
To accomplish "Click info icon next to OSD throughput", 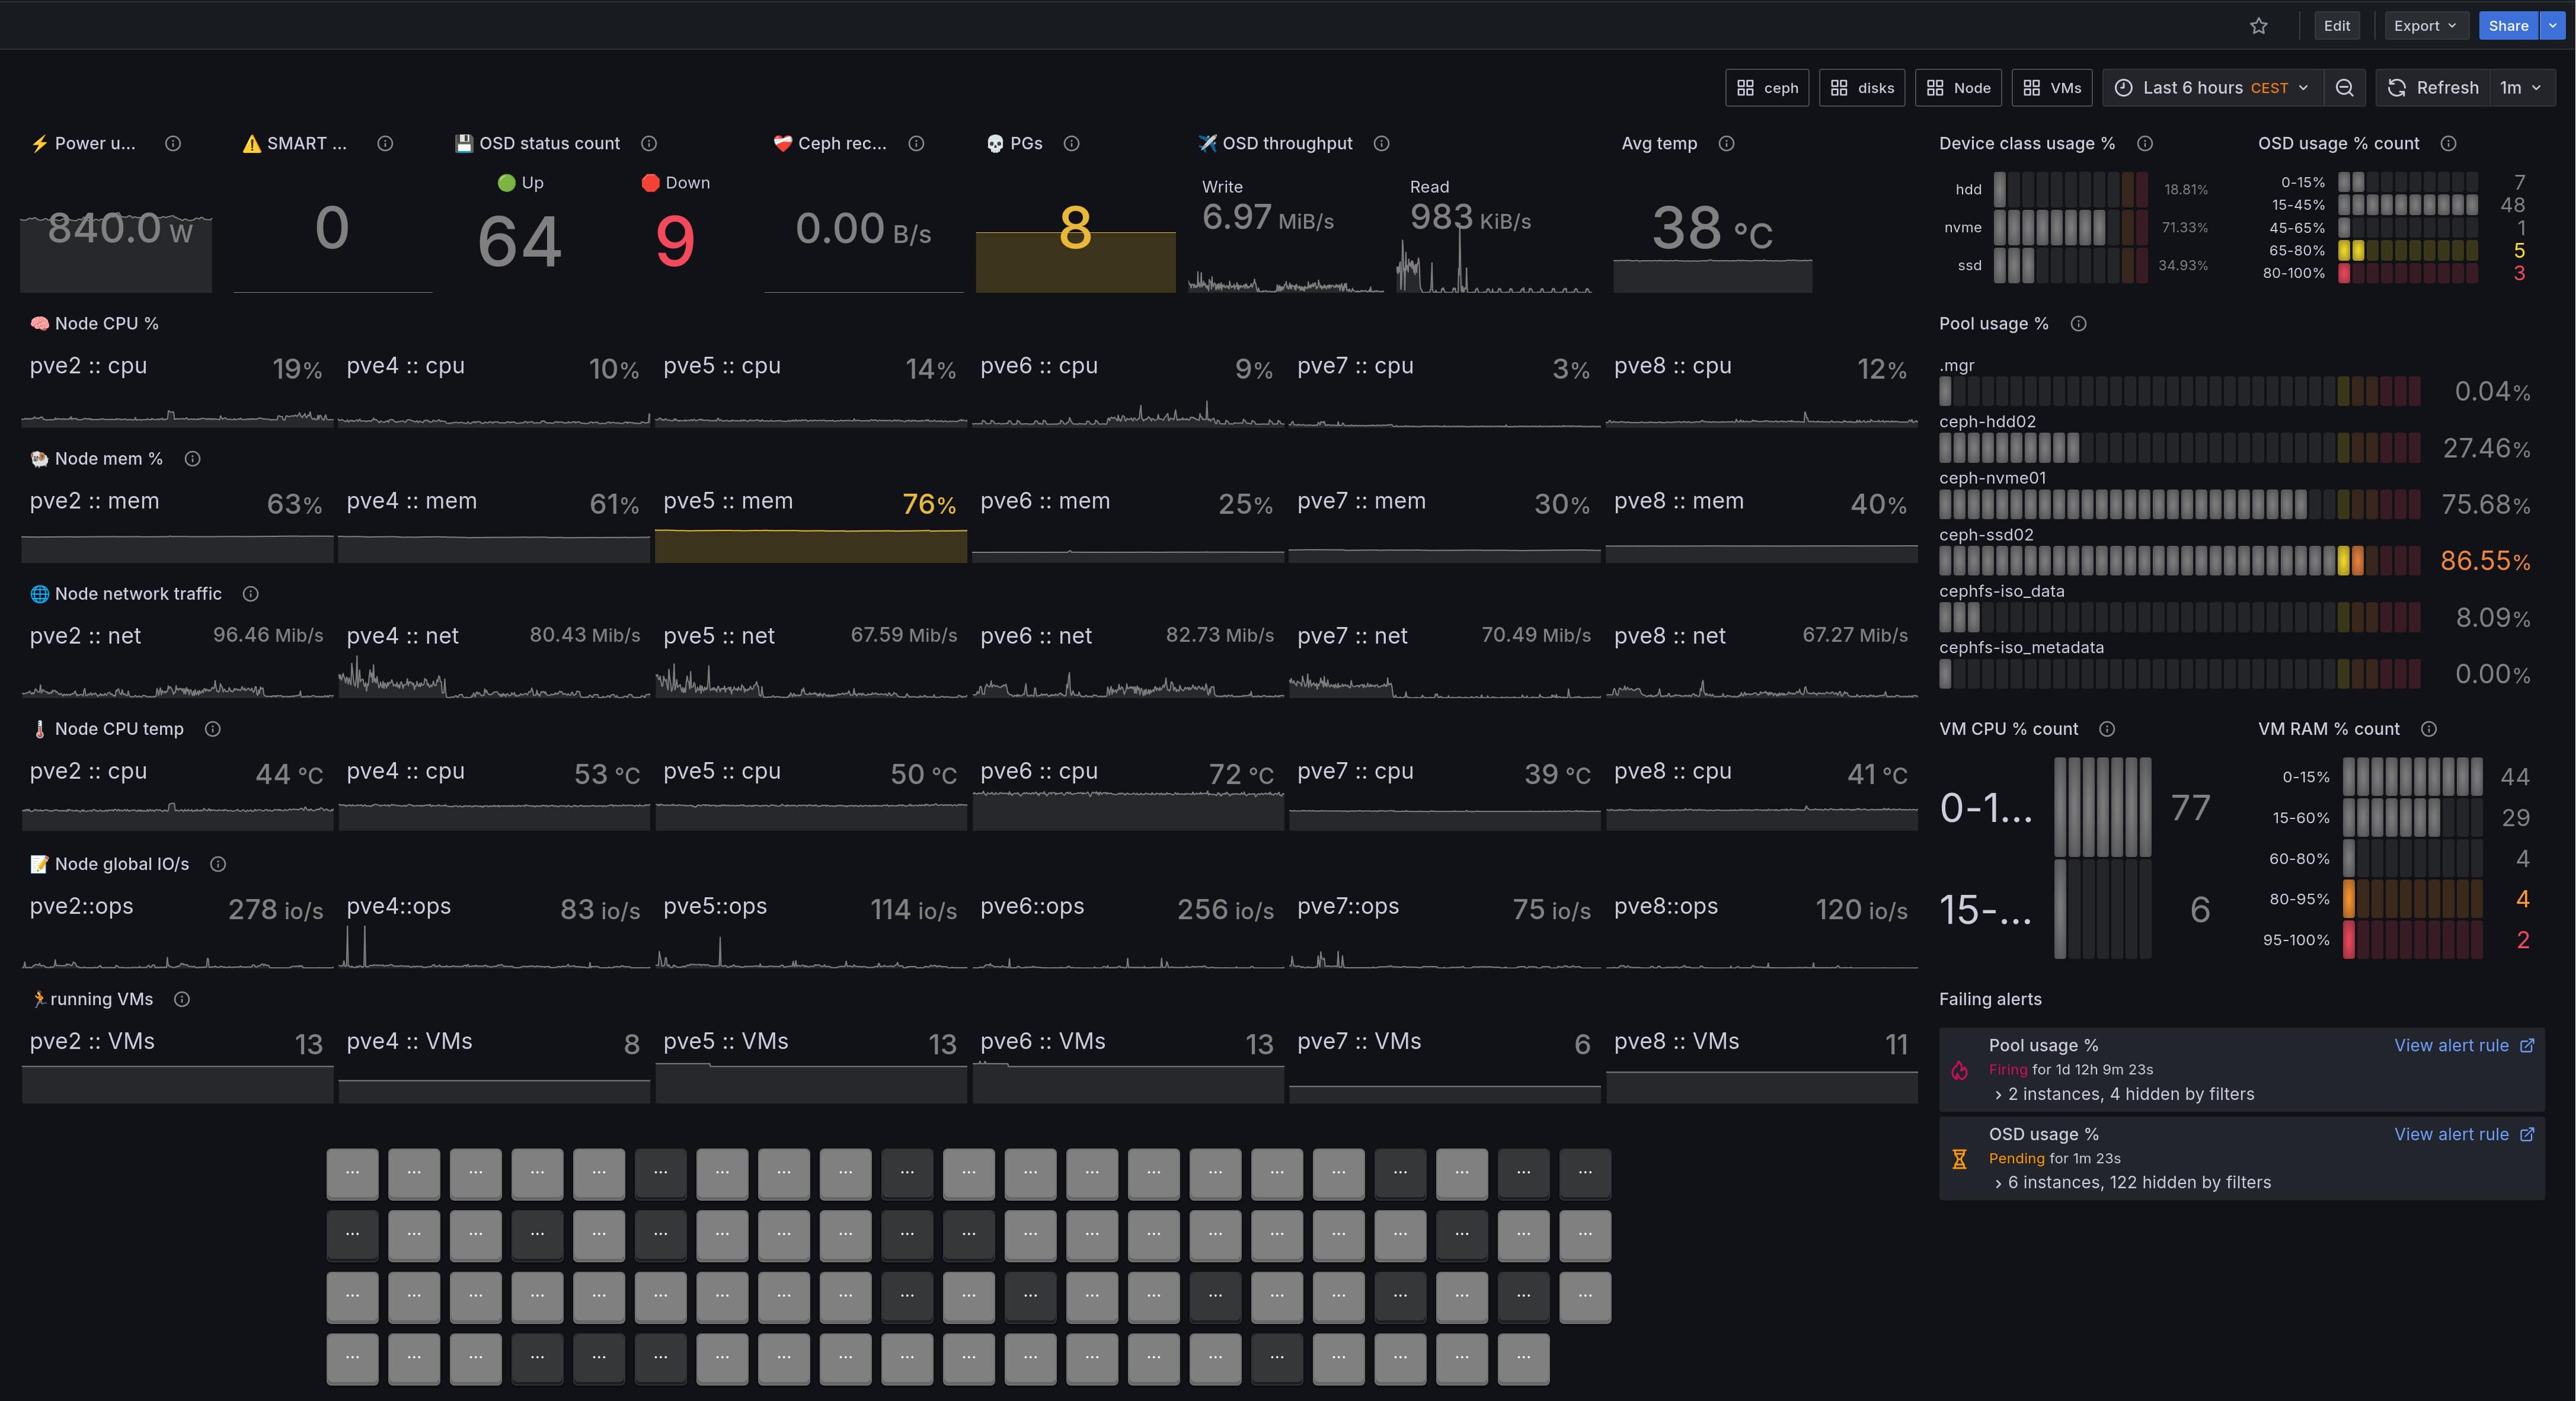I will click(x=1381, y=144).
